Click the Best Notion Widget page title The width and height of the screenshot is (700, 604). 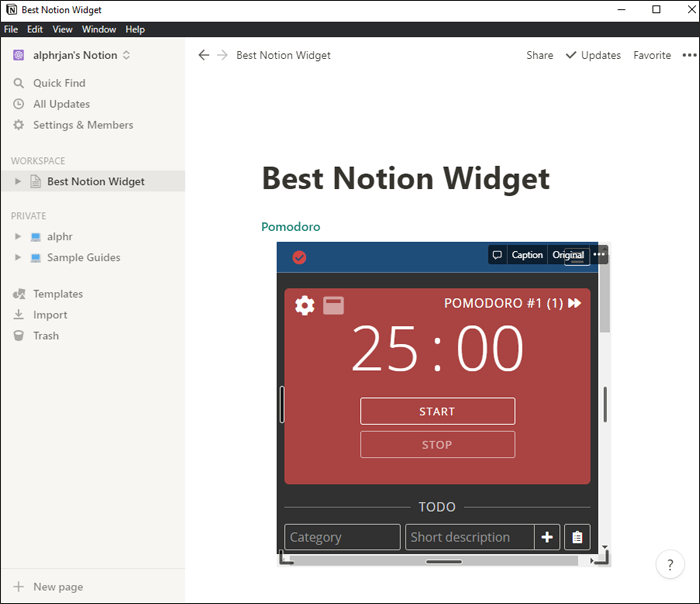(405, 179)
